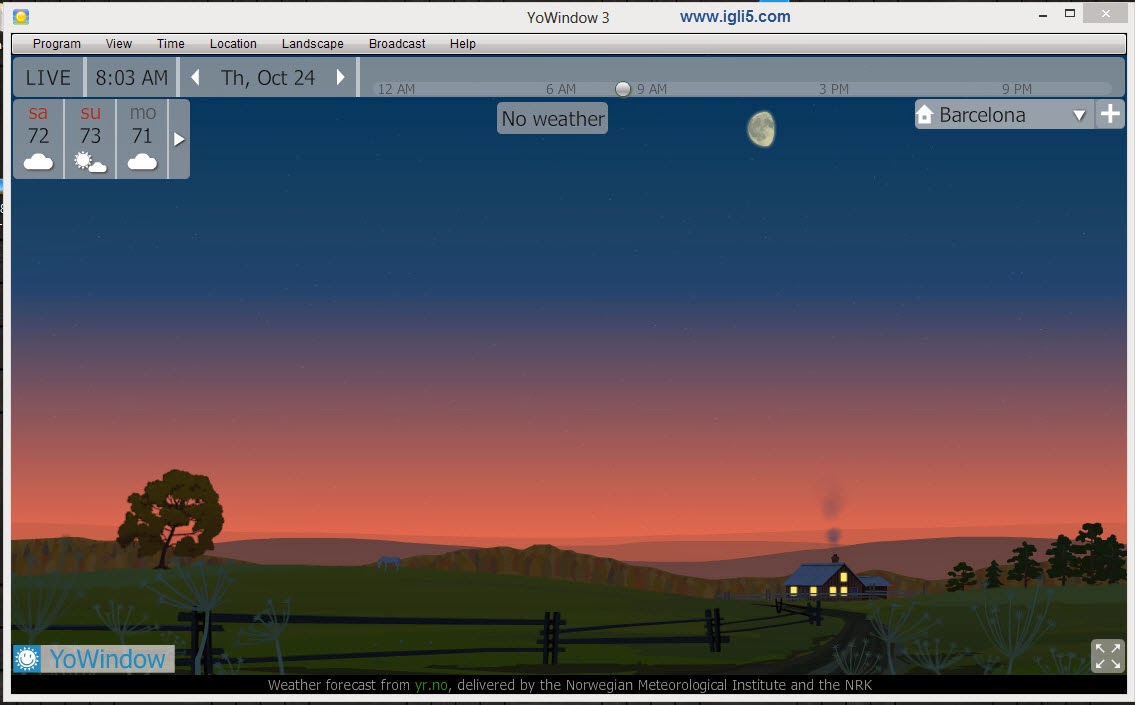The height and width of the screenshot is (705, 1135).
Task: Click the fullscreen expand icon
Action: coord(1107,656)
